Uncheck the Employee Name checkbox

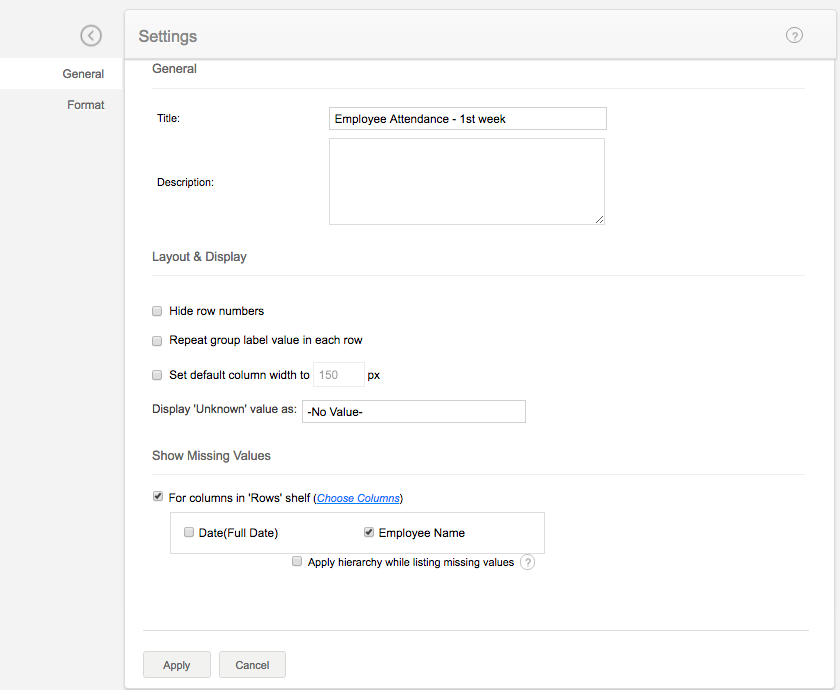(x=369, y=533)
